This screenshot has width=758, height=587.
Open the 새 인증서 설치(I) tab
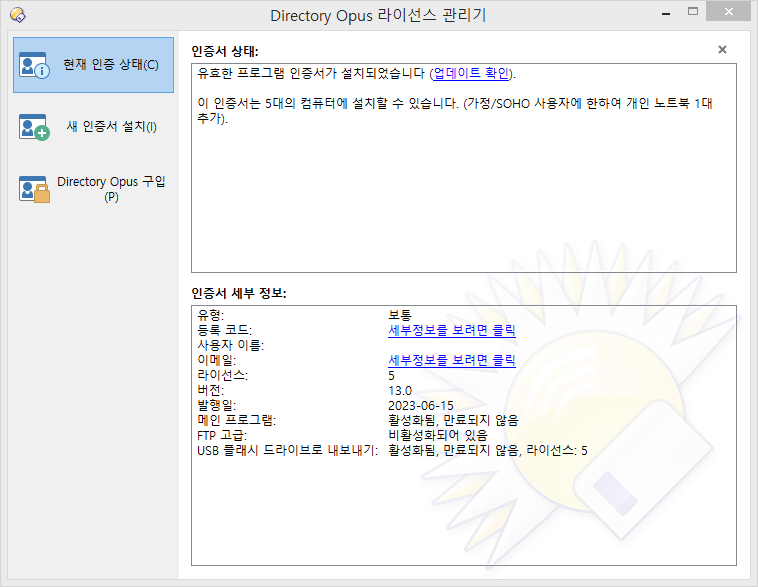(x=93, y=127)
